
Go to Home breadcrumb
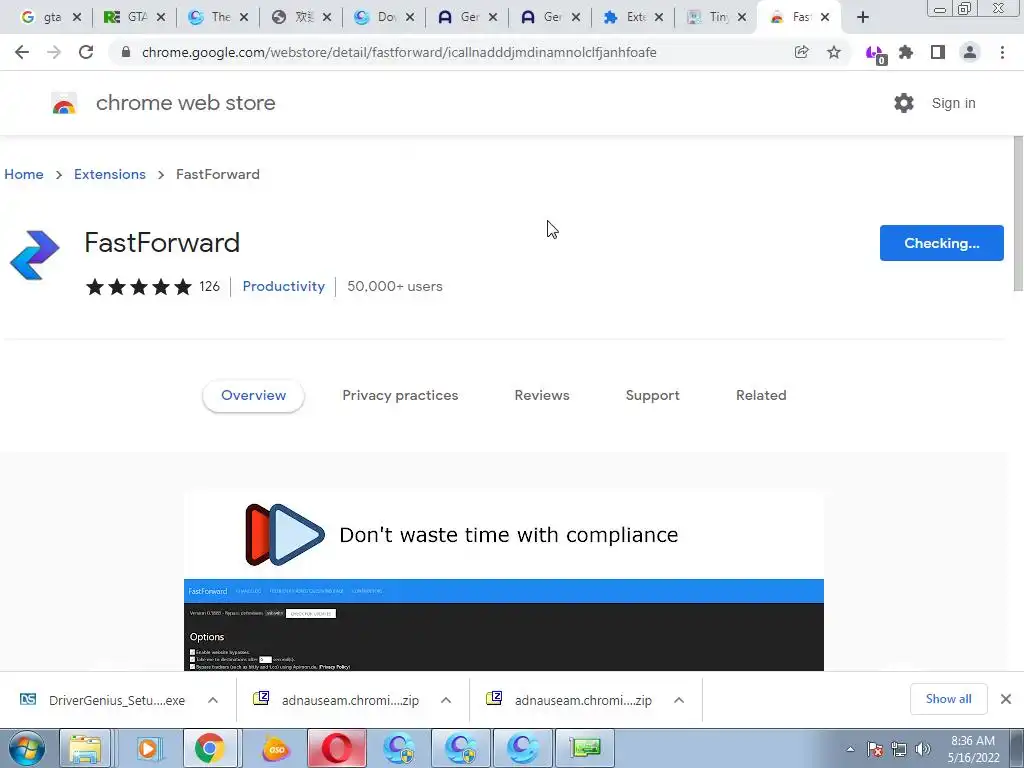pyautogui.click(x=24, y=174)
